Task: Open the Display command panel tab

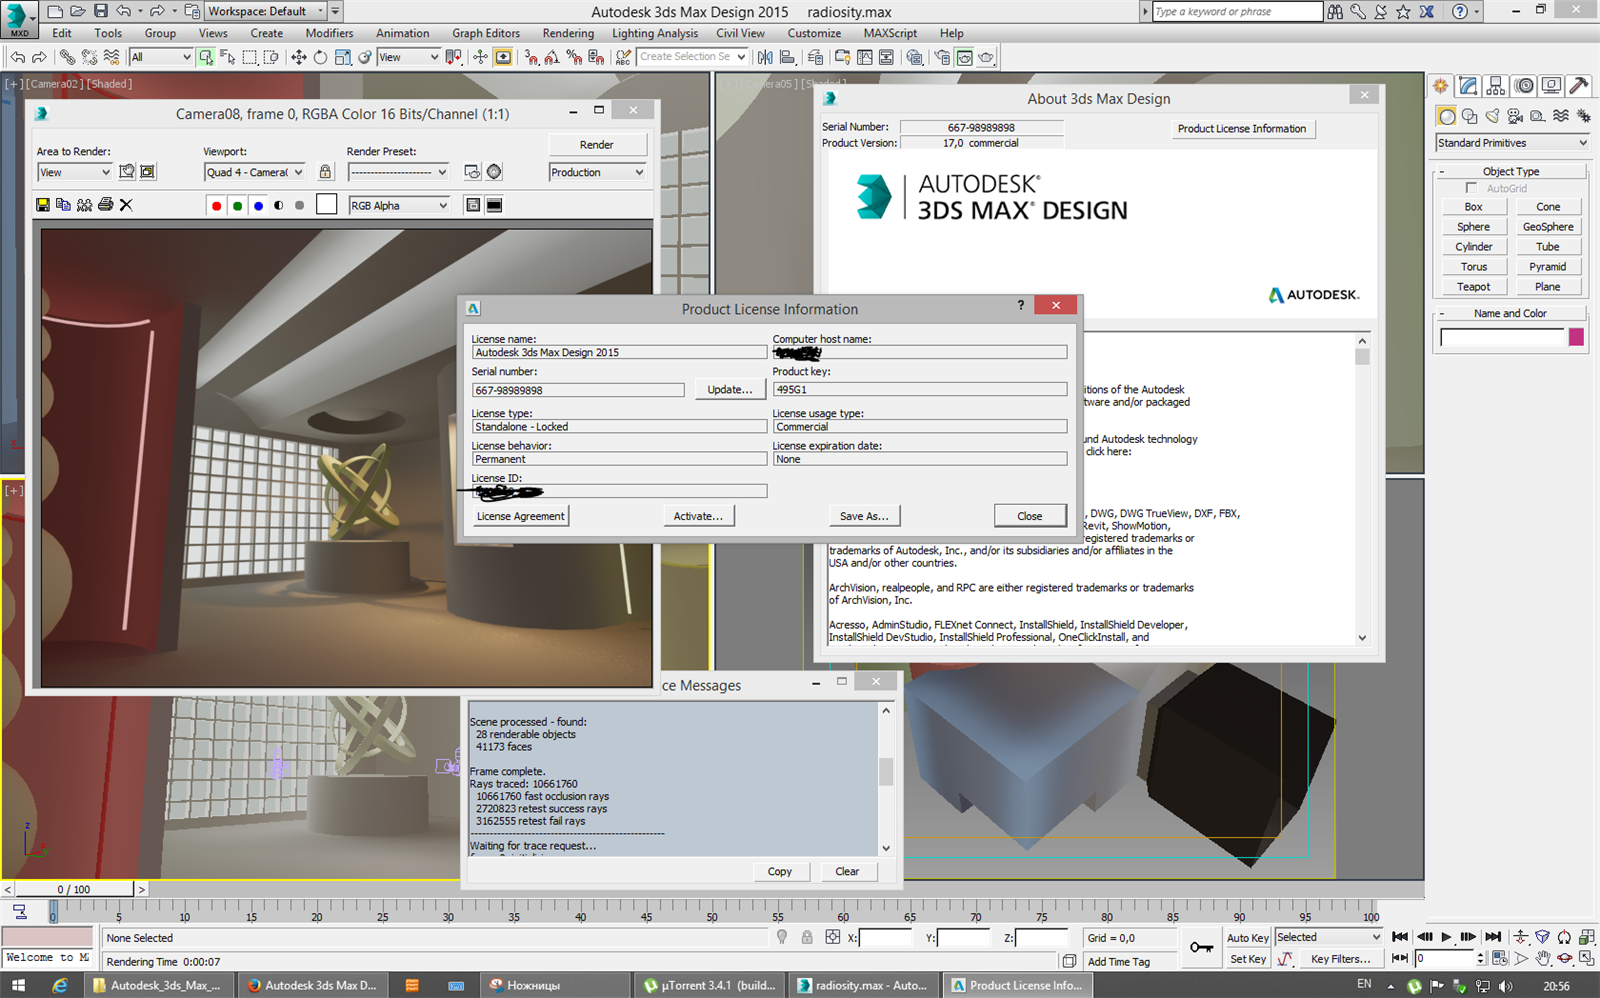Action: click(1551, 86)
